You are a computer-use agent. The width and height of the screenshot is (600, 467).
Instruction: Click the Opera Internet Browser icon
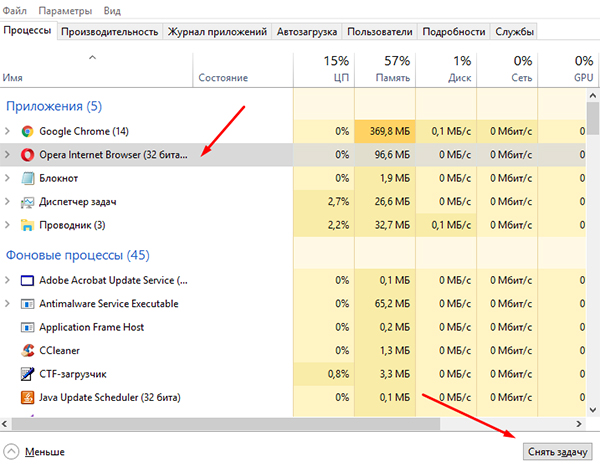27,155
